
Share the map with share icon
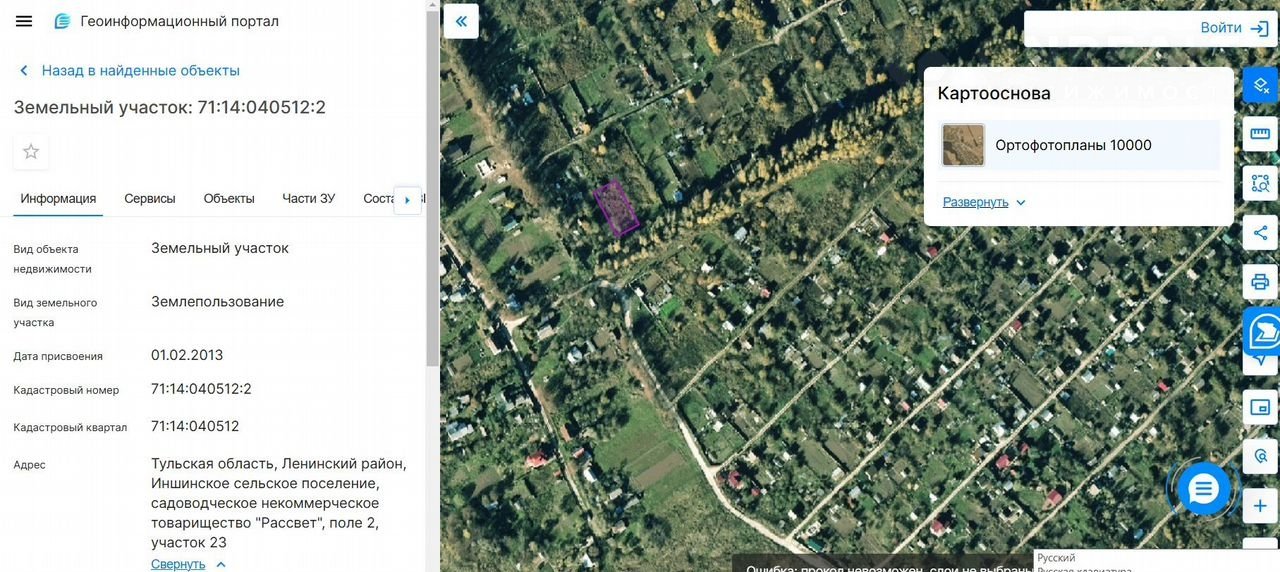pyautogui.click(x=1260, y=233)
